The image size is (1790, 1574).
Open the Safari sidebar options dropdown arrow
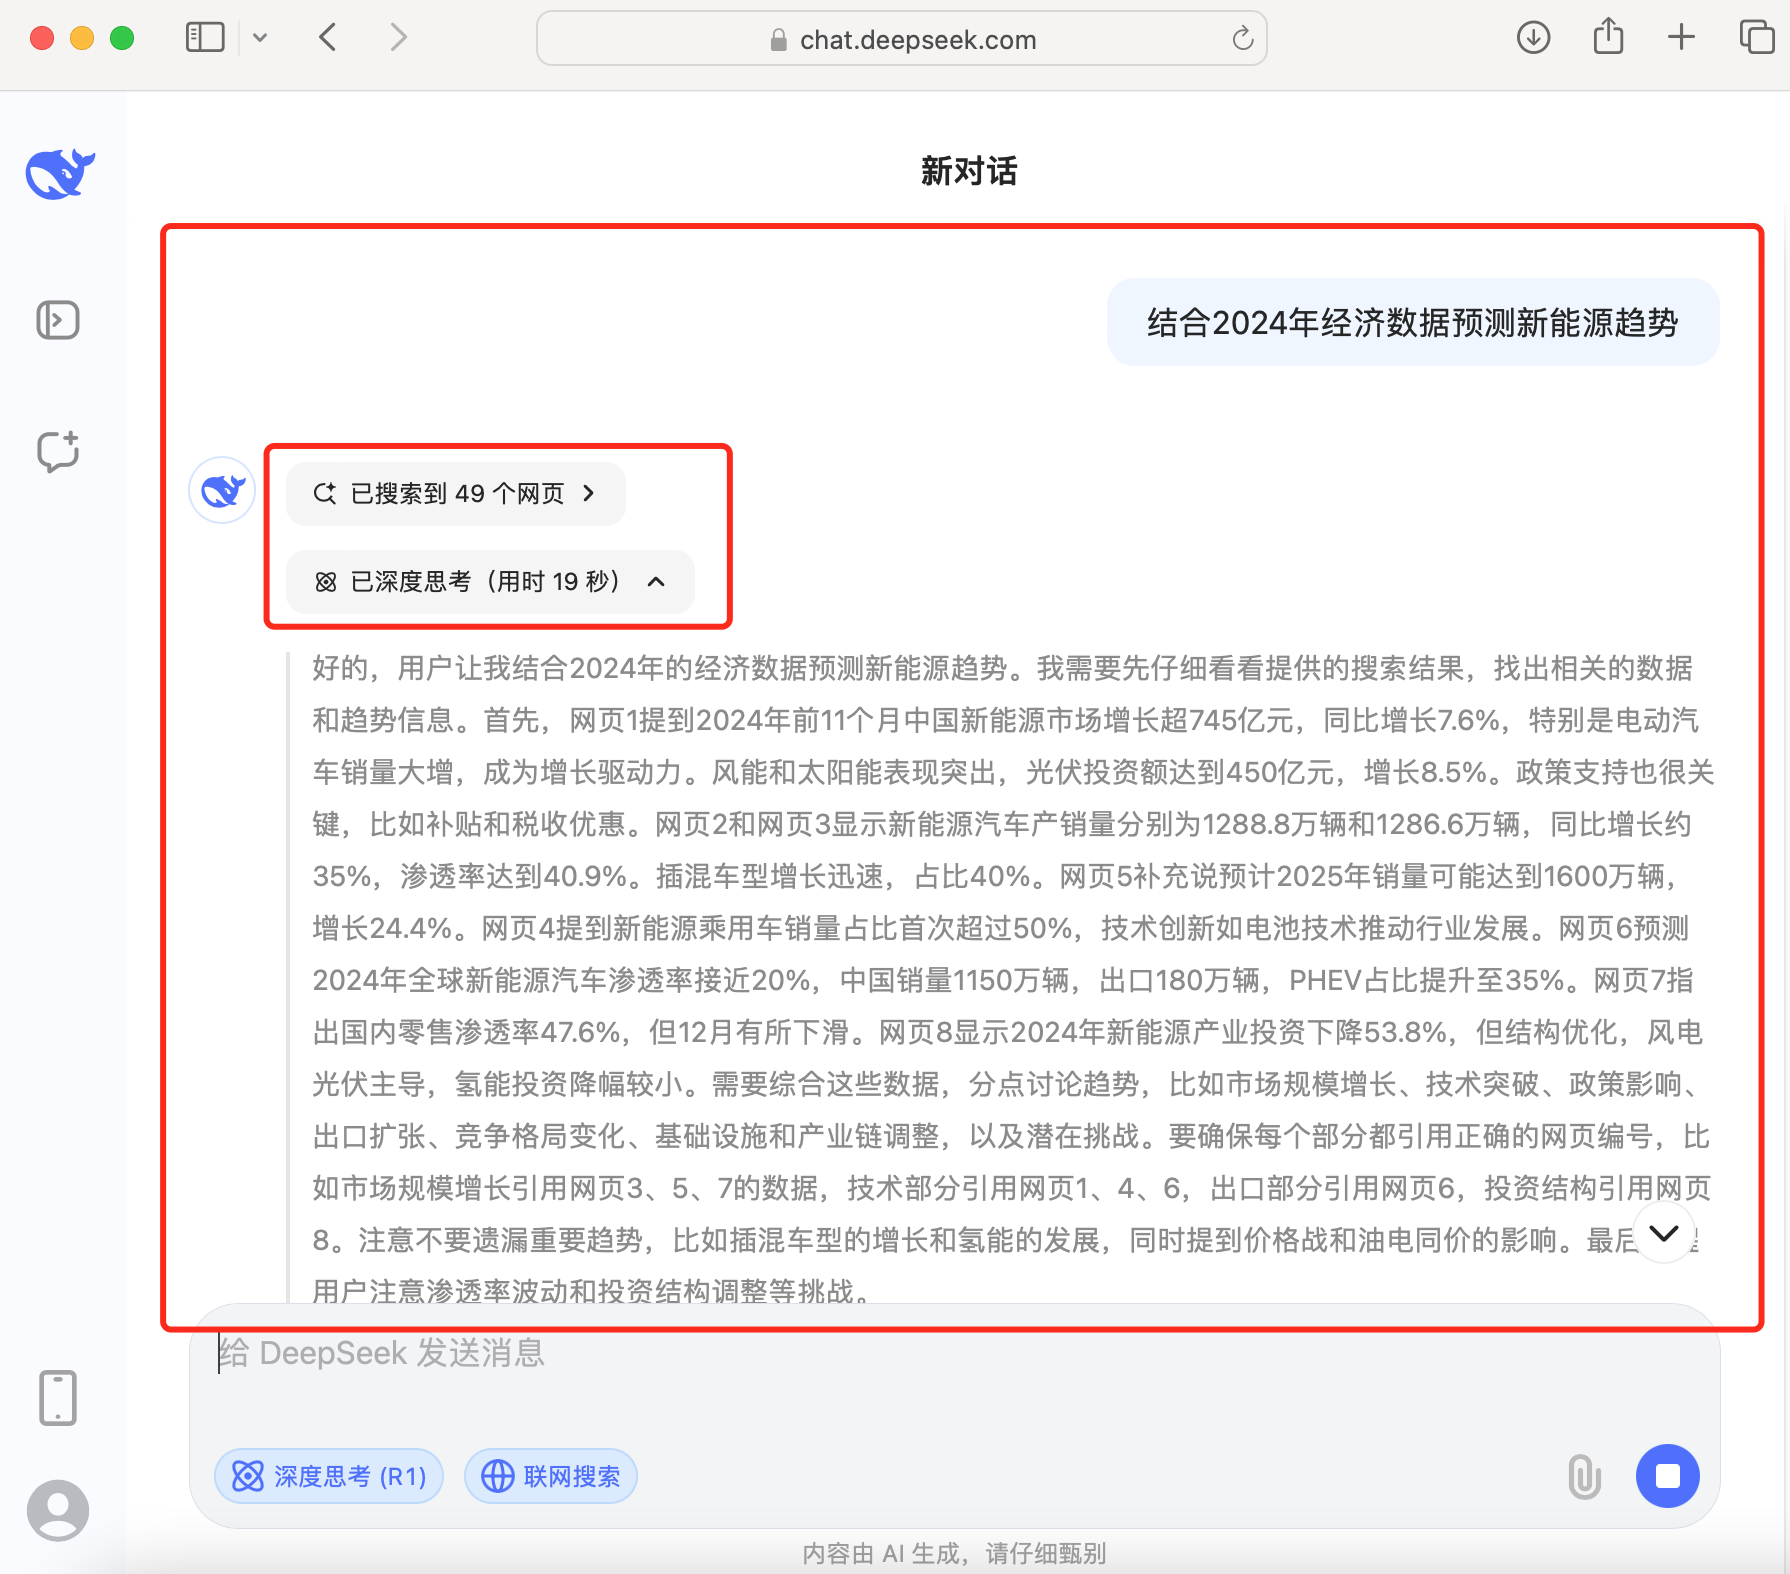click(260, 38)
